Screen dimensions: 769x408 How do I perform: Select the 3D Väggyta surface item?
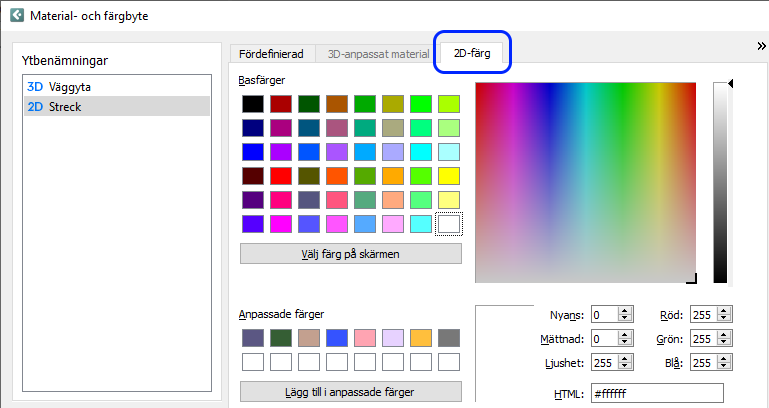70,87
